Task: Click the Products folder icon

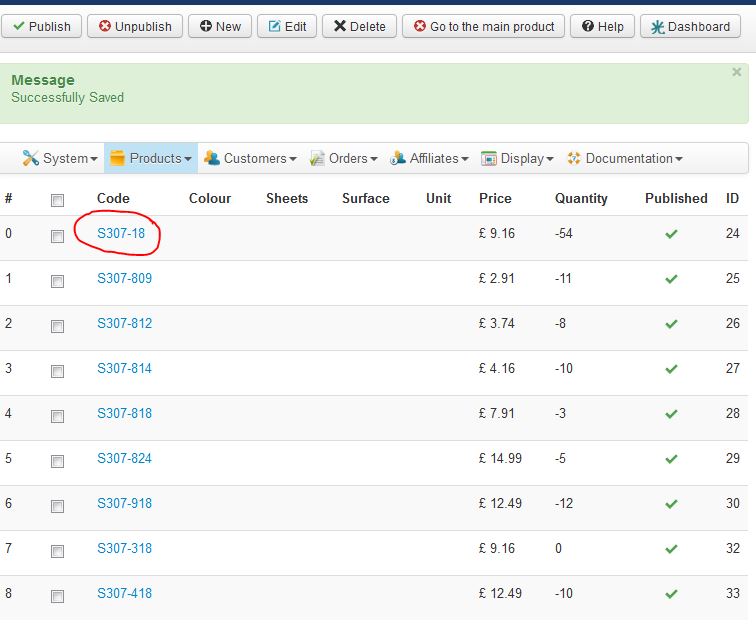Action: pyautogui.click(x=117, y=158)
